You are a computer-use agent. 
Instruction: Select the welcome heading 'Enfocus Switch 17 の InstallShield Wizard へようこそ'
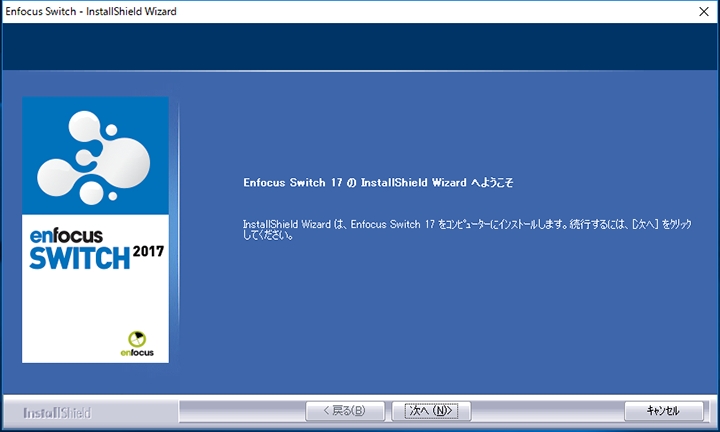click(378, 183)
